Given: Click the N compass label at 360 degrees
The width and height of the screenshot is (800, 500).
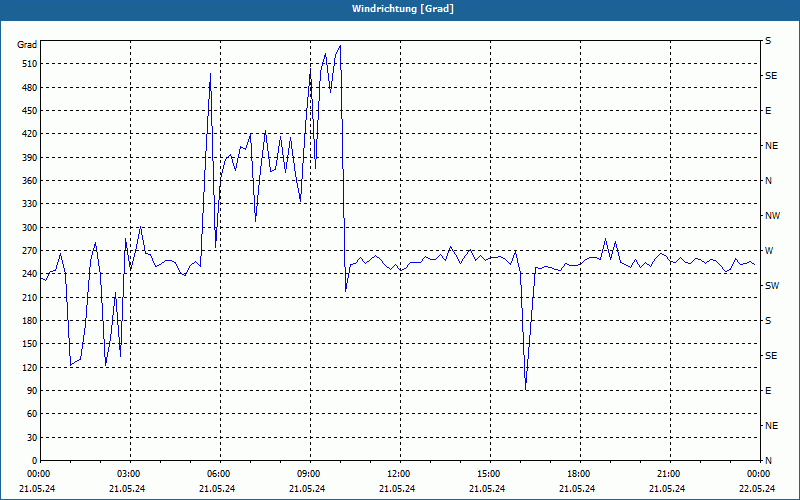Looking at the screenshot, I should point(768,181).
